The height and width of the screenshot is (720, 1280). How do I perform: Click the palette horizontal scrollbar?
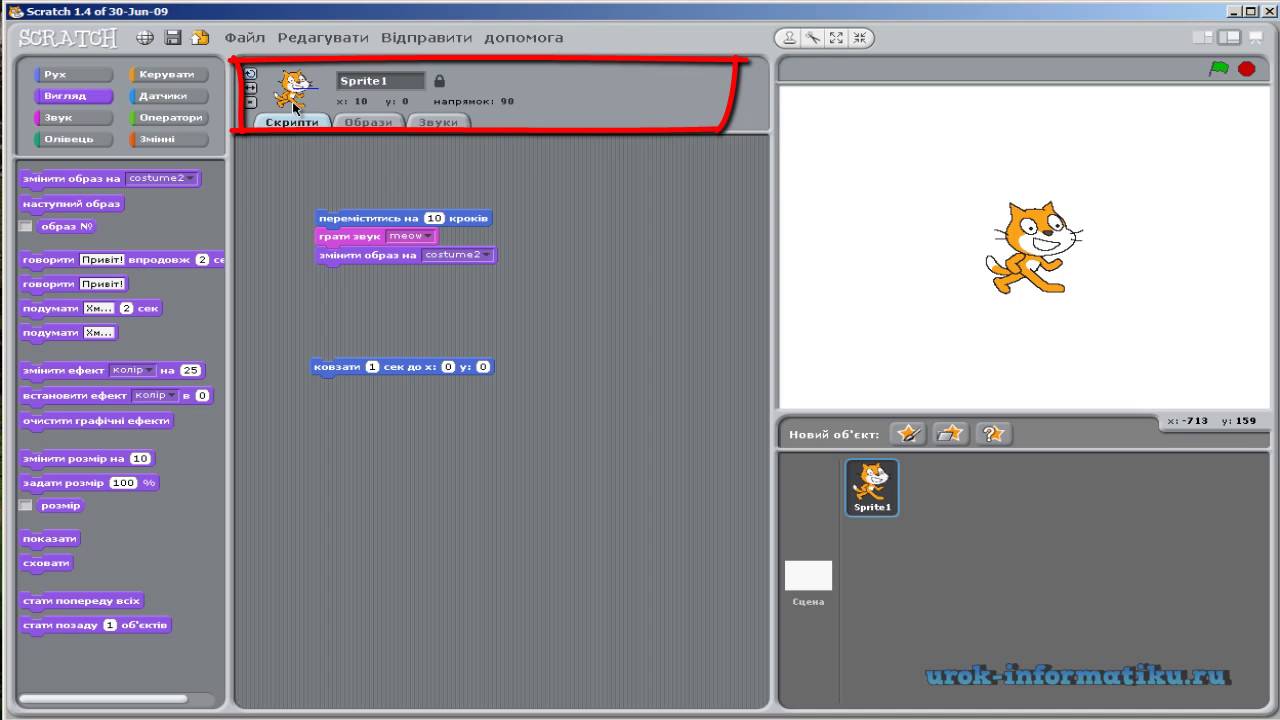click(103, 699)
